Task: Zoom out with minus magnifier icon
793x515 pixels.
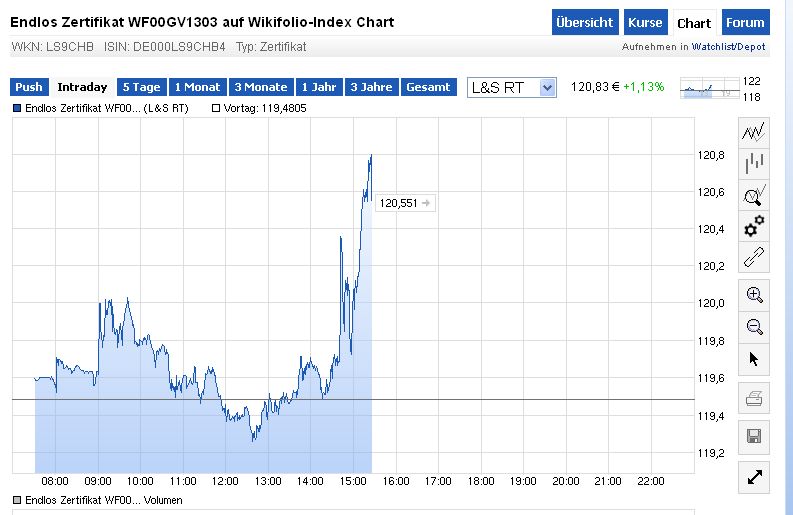Action: [754, 327]
